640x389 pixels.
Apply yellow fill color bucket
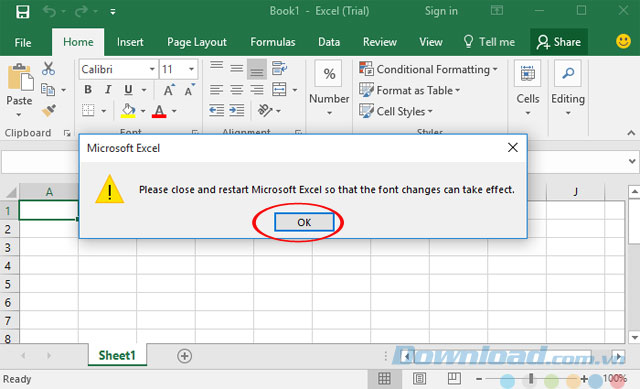click(128, 111)
